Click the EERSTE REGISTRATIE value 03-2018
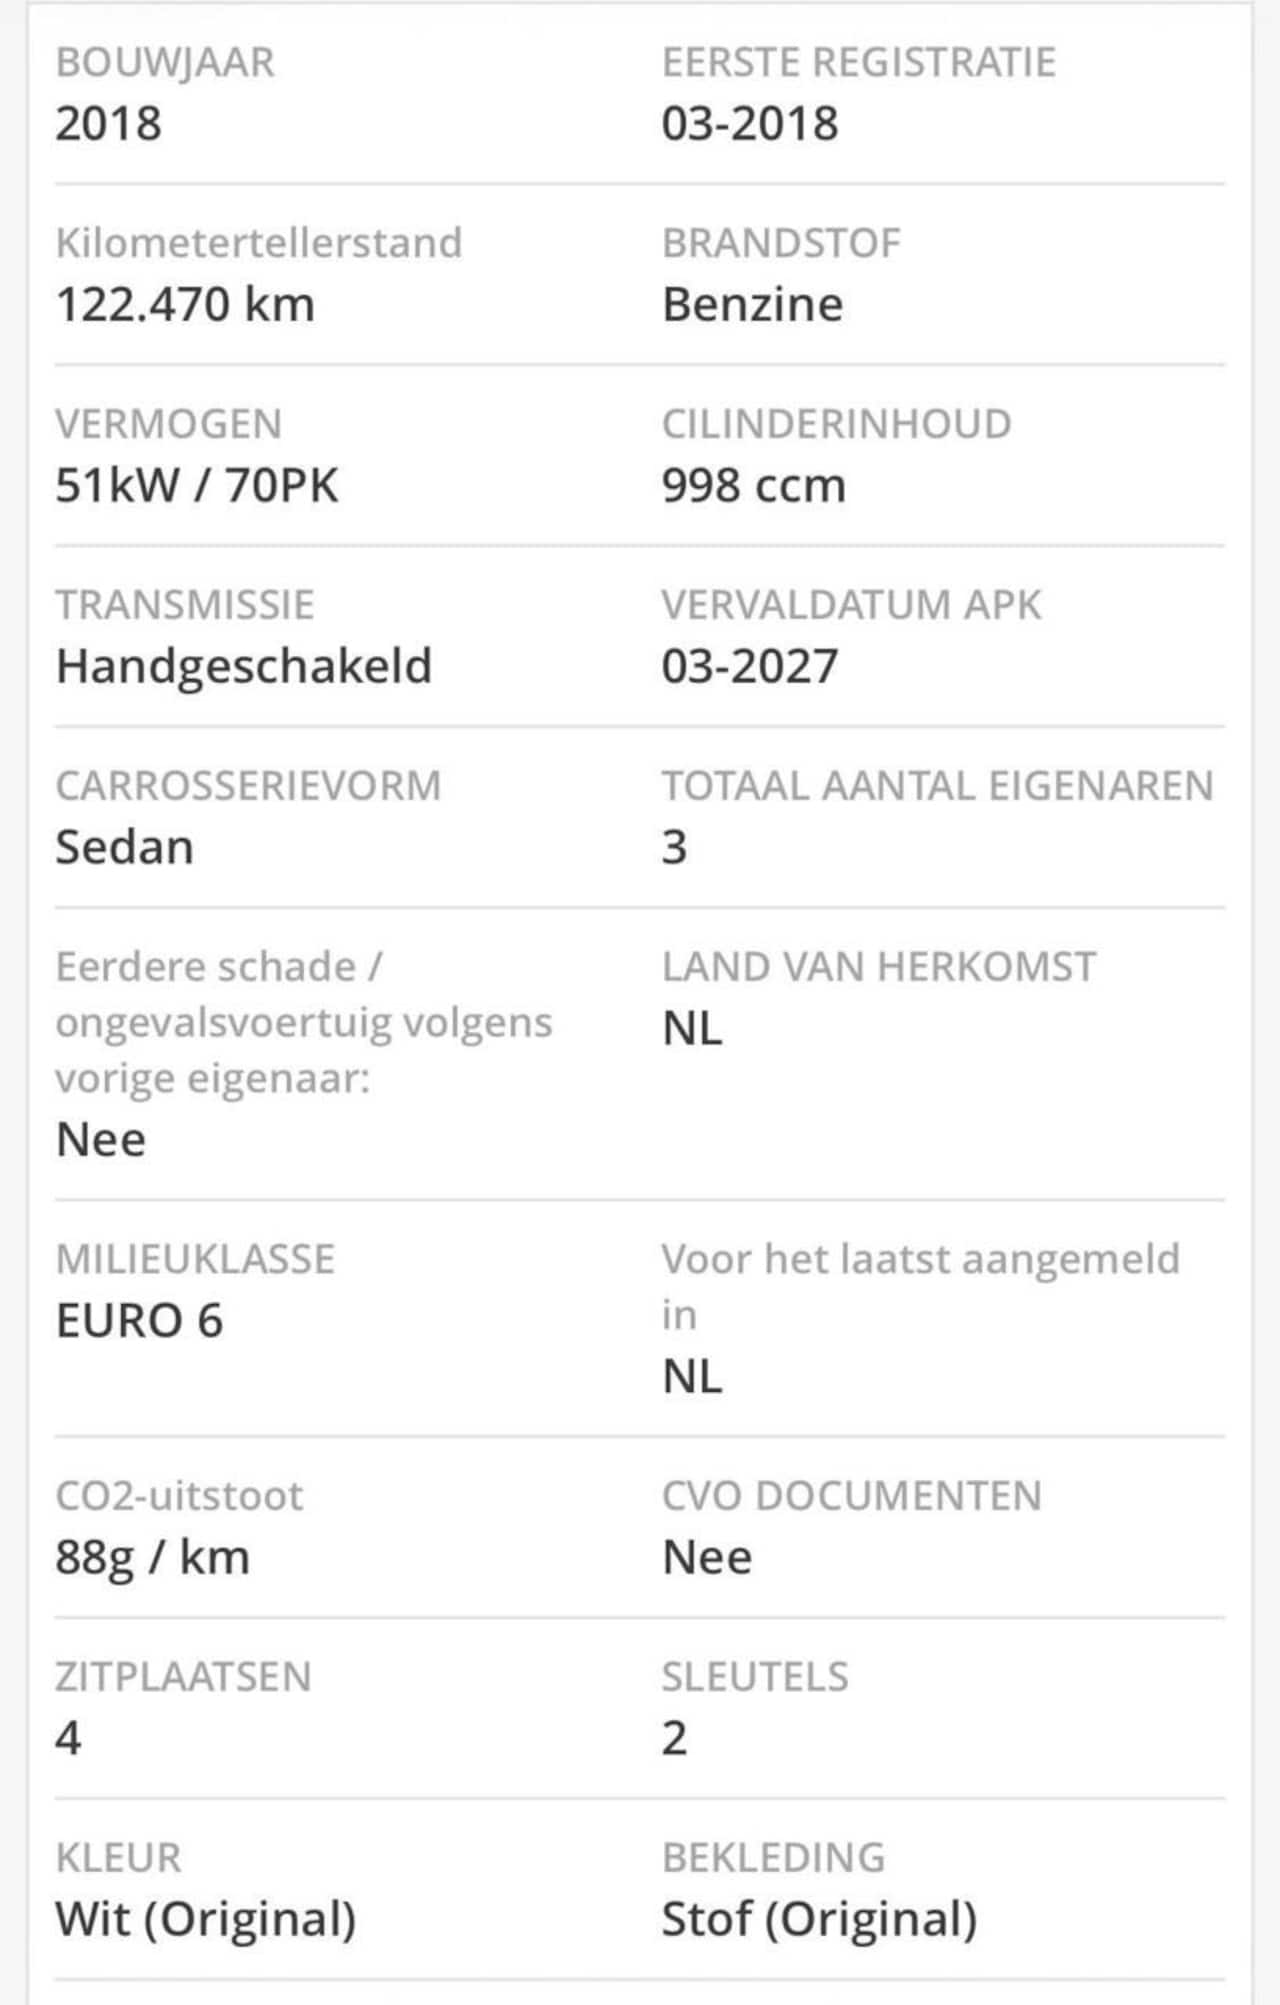 pos(750,124)
